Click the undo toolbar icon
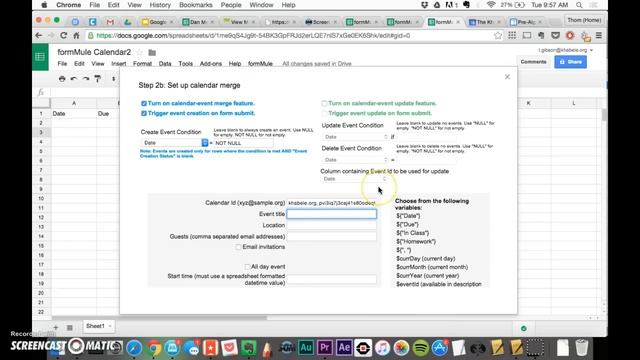The height and width of the screenshot is (360, 640). coord(74,79)
